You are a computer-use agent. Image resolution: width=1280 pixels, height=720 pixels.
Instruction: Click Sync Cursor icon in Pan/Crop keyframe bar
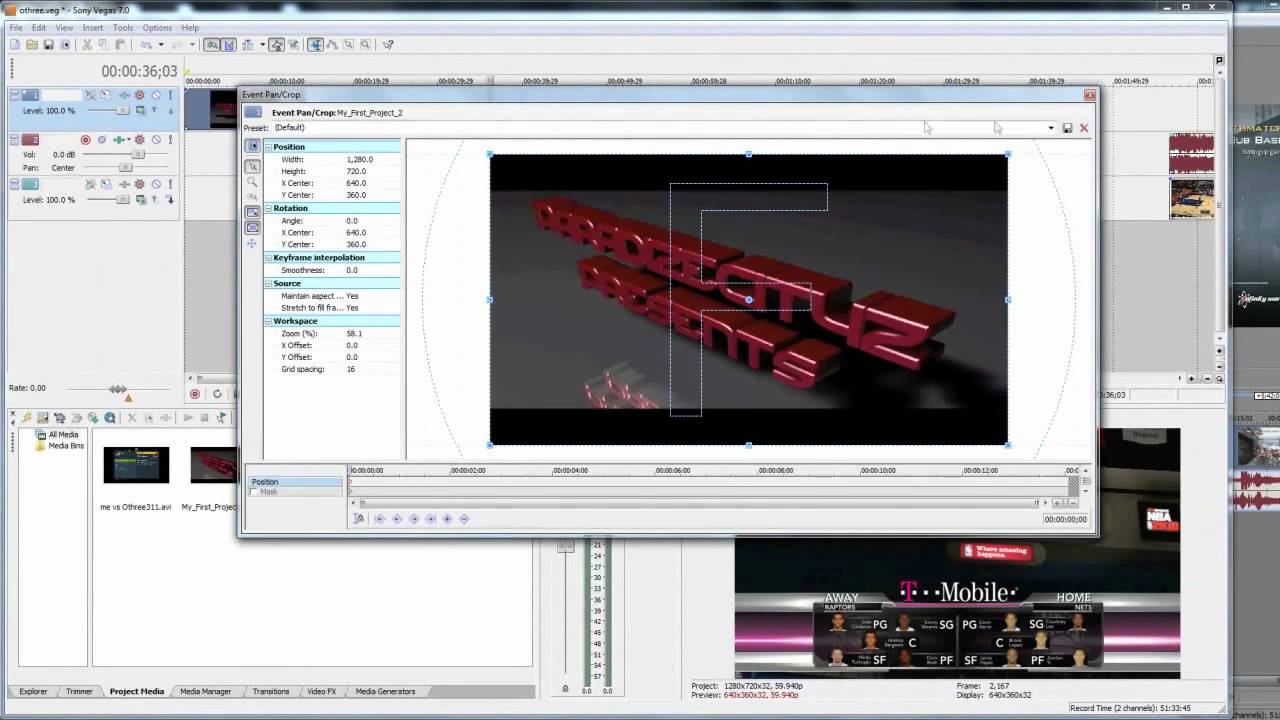click(x=358, y=518)
